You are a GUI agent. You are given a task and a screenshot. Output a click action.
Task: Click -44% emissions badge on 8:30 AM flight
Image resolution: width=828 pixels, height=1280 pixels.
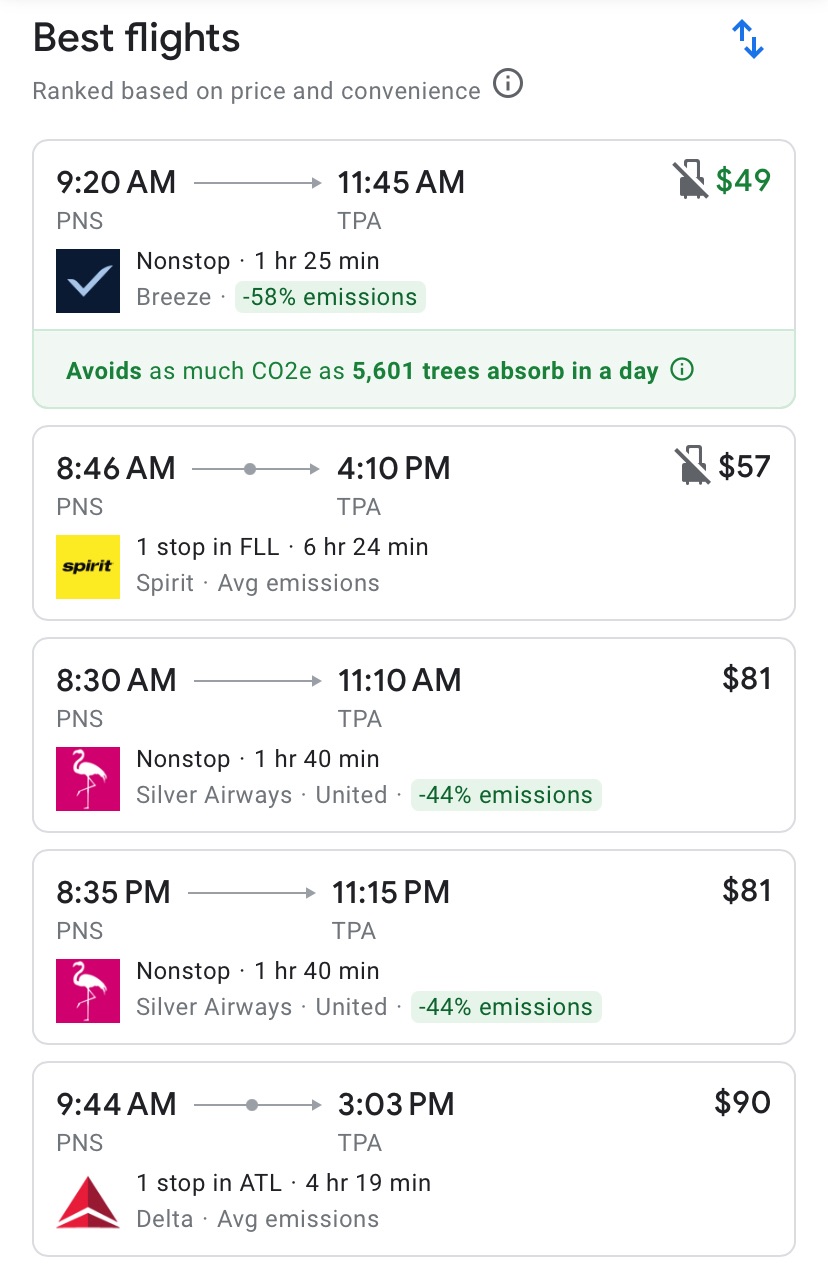click(506, 796)
